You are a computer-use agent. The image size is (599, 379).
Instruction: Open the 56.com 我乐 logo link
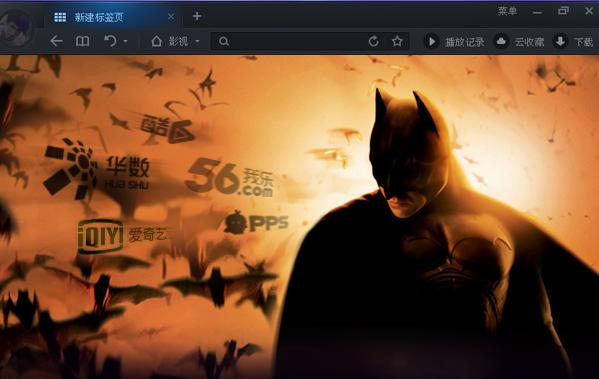(x=230, y=178)
